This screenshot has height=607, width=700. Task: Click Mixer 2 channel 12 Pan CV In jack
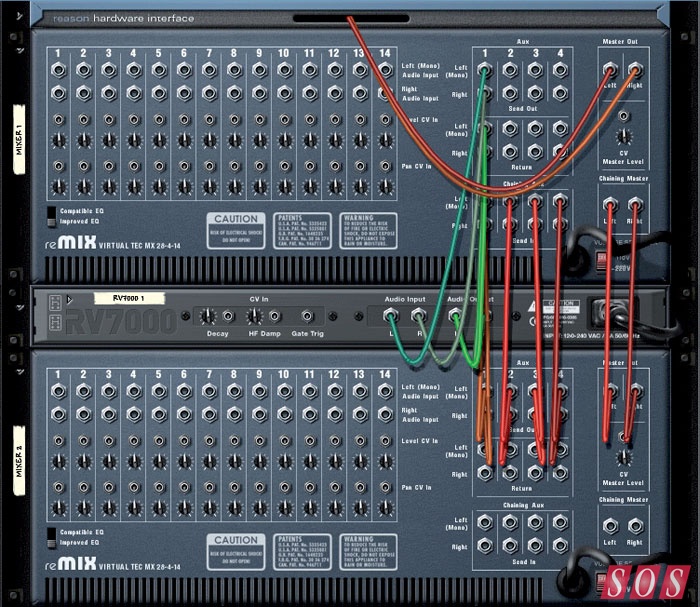coord(335,487)
